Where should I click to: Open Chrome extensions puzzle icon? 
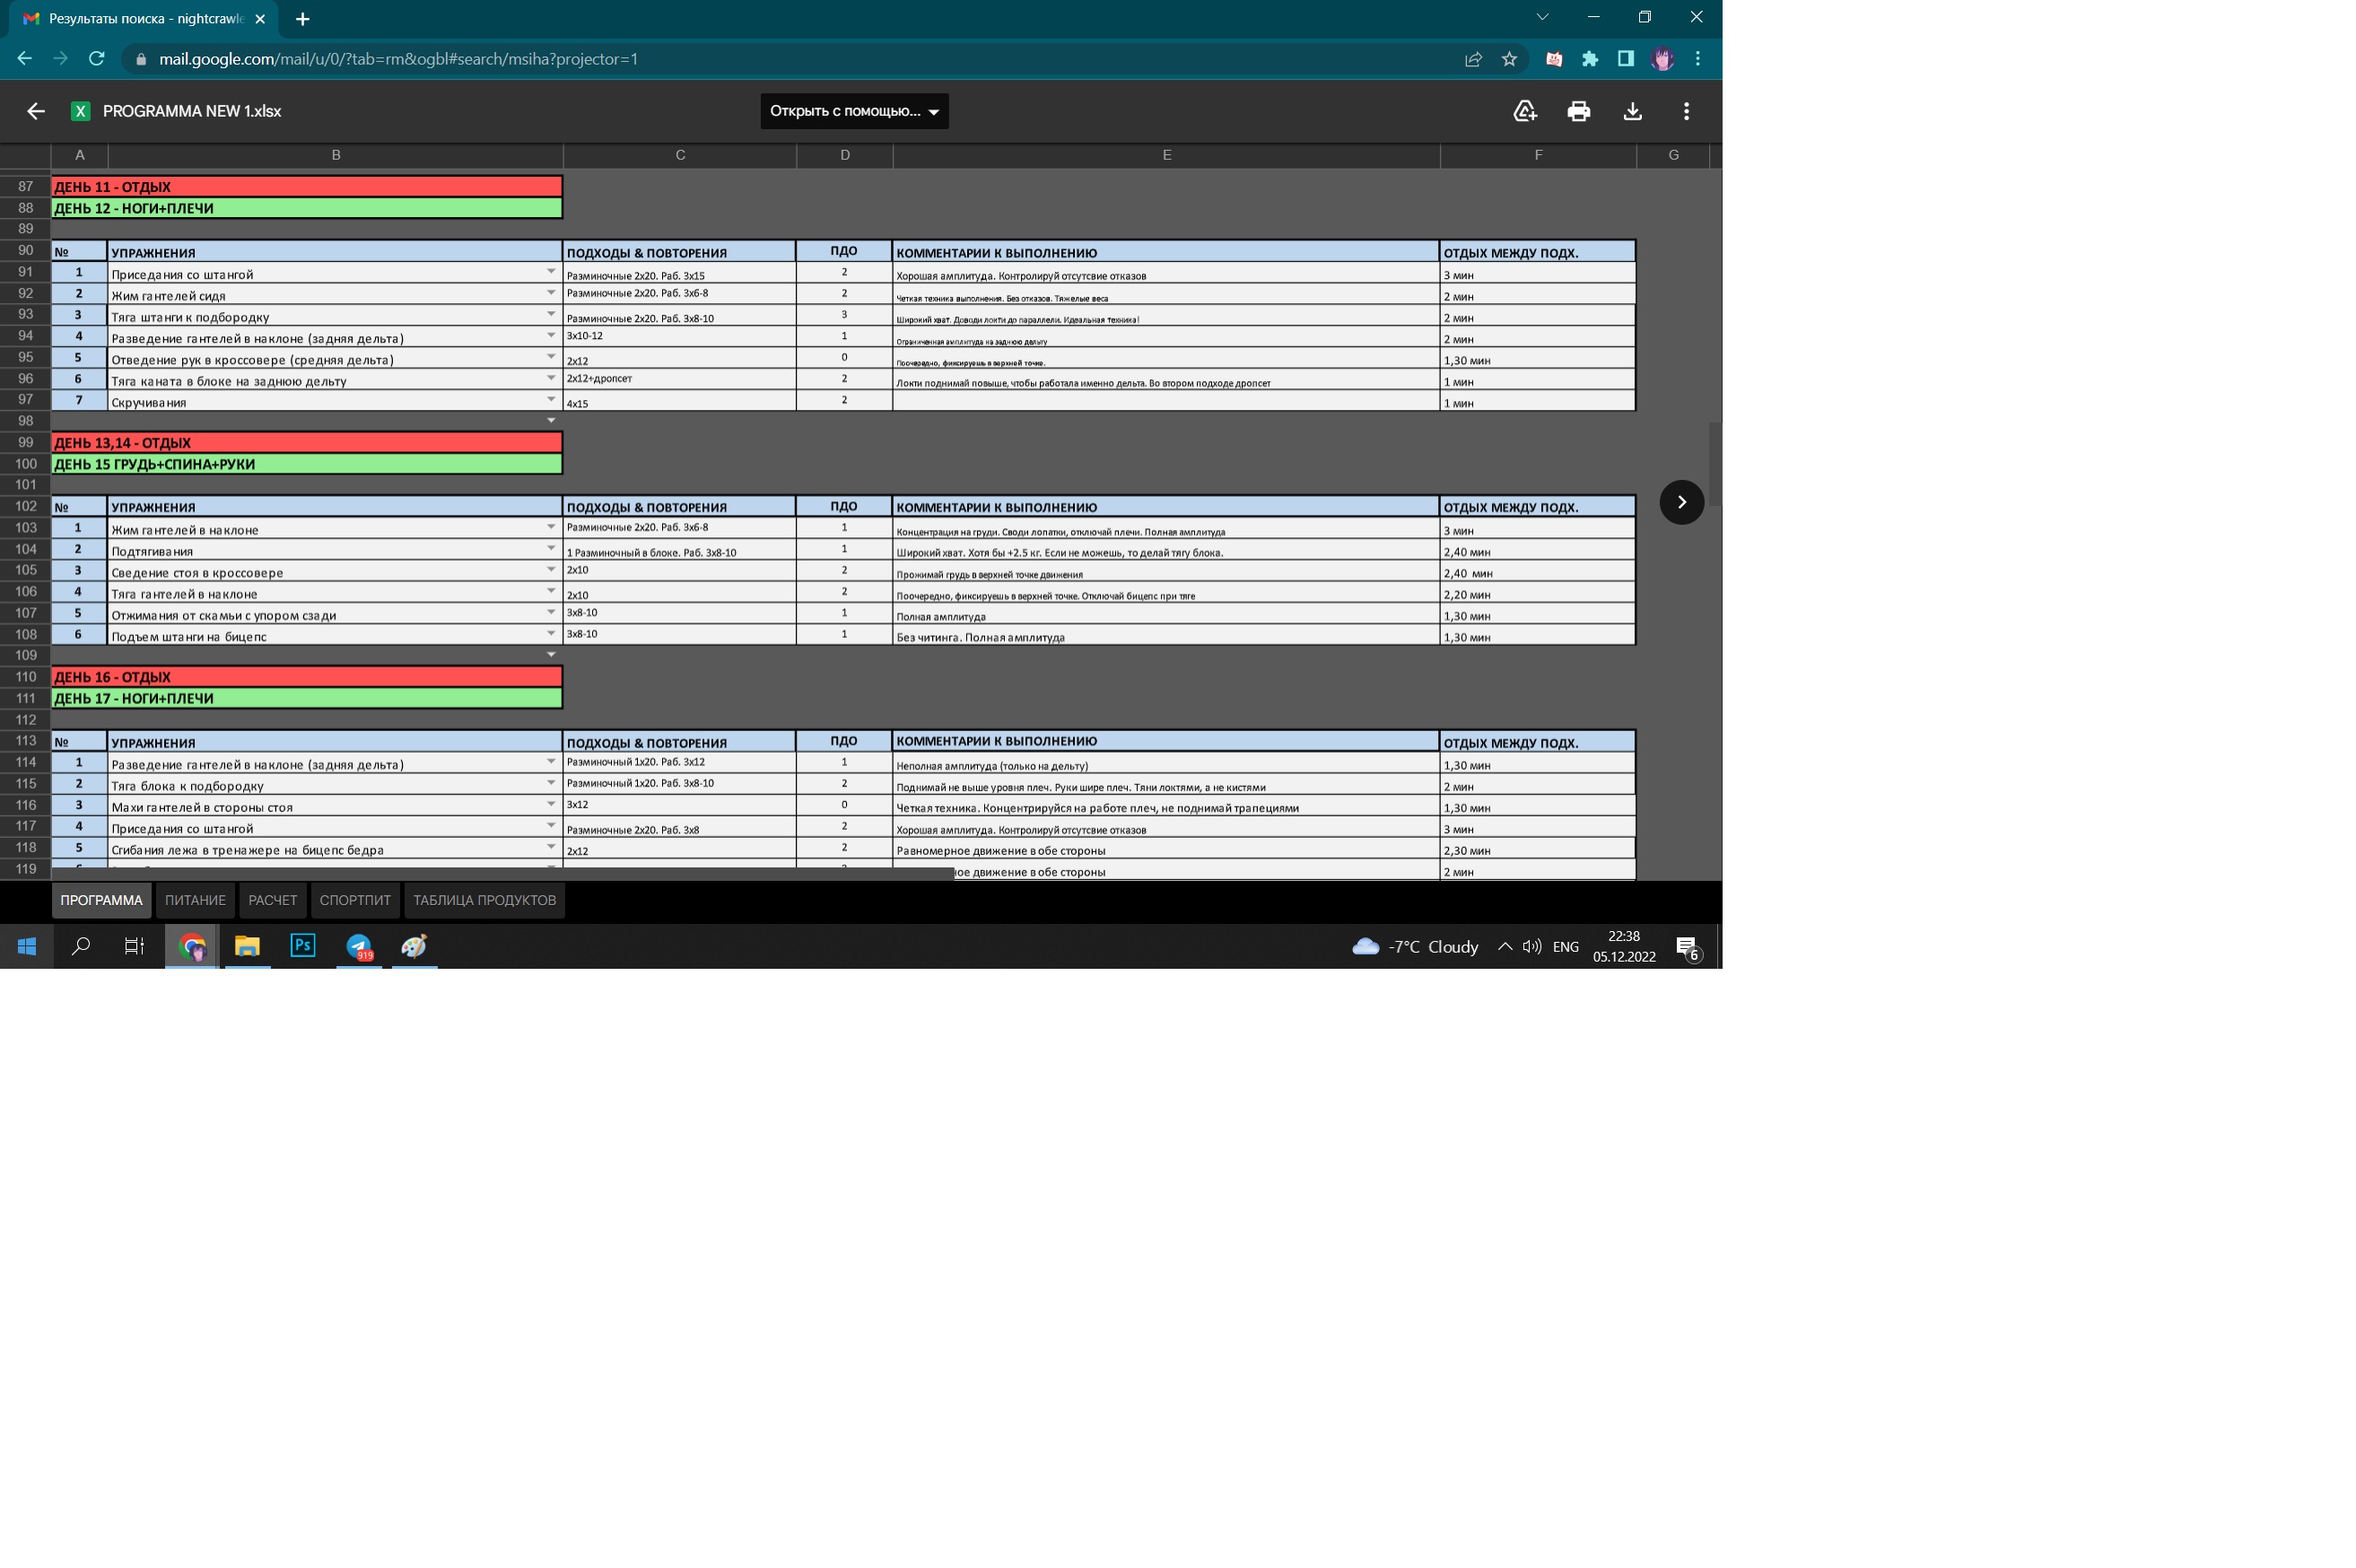[1589, 59]
